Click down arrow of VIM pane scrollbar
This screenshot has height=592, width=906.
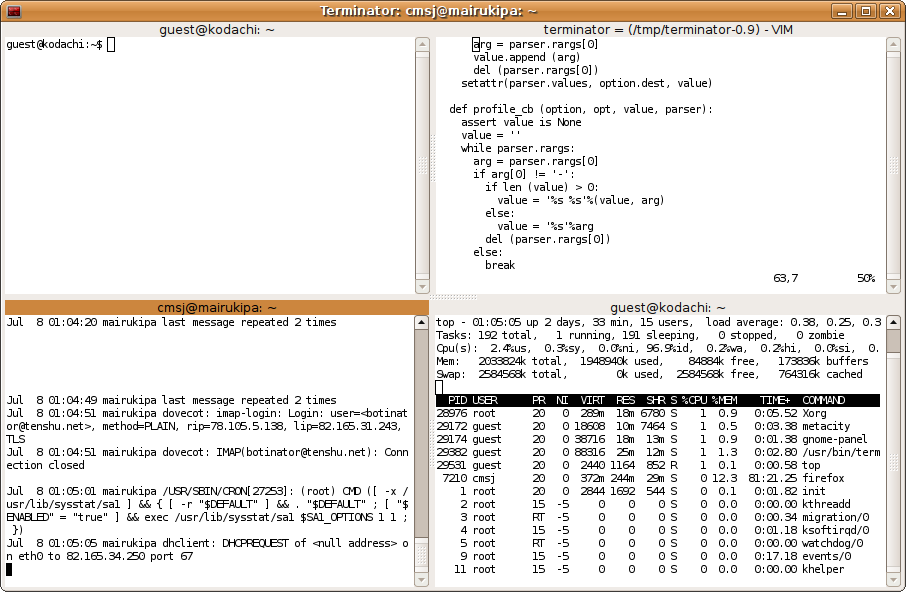[893, 282]
